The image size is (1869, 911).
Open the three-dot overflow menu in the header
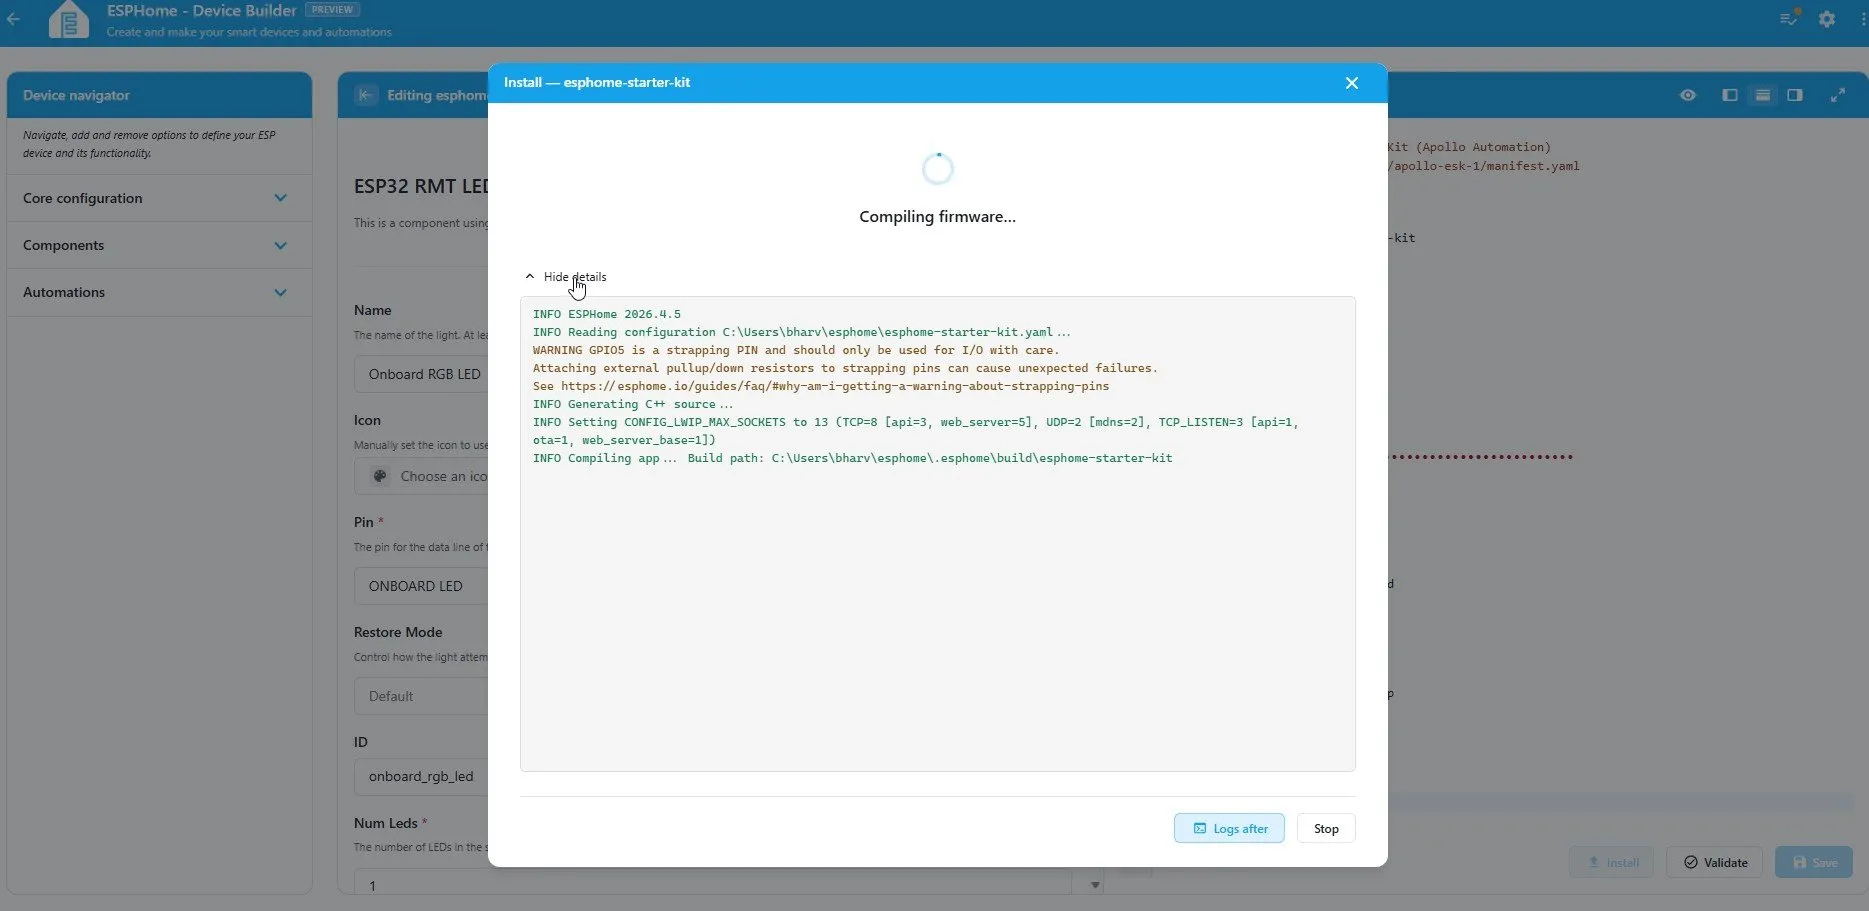(1864, 19)
